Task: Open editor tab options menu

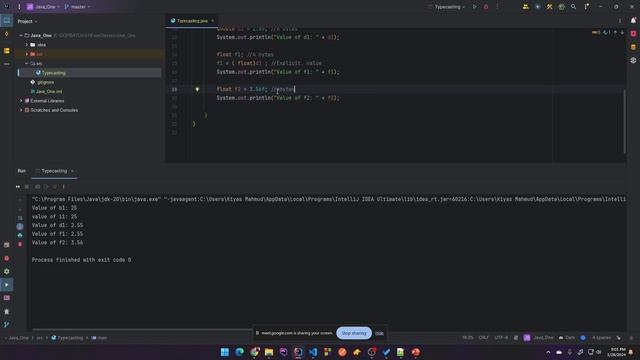Action: (620, 21)
